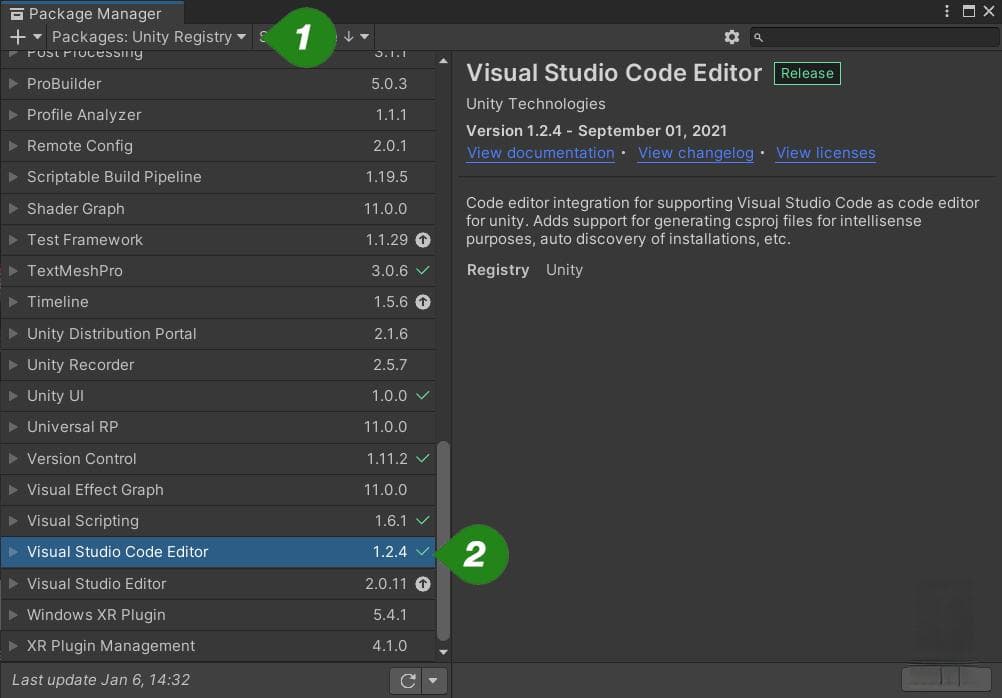Click TextMeshPro installed checkmark

coord(422,270)
